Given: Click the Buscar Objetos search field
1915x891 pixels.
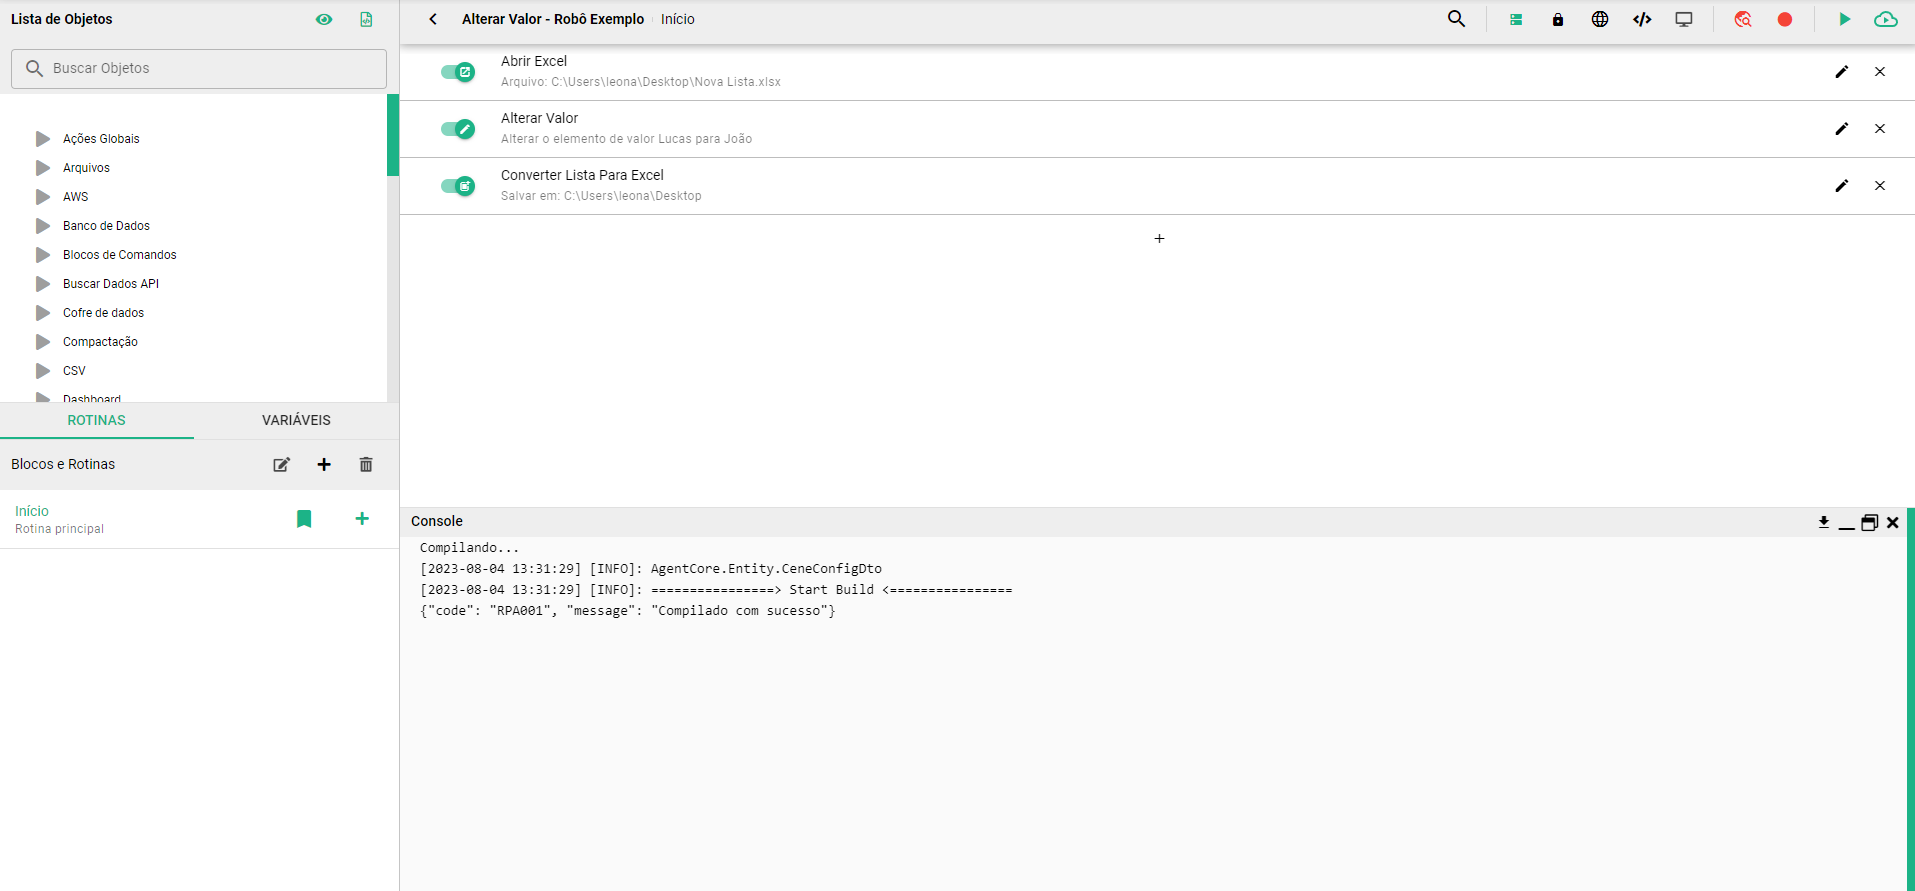Looking at the screenshot, I should [199, 68].
